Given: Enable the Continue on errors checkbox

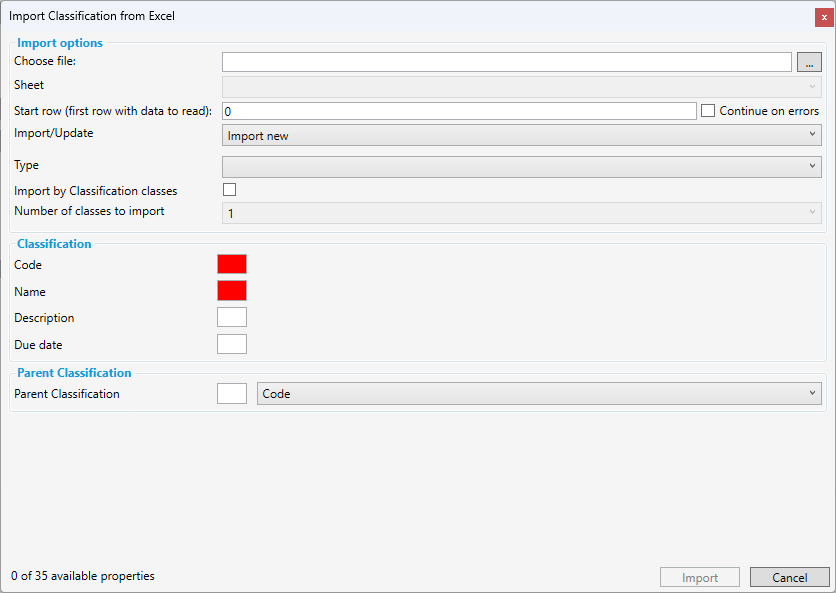Looking at the screenshot, I should [708, 110].
